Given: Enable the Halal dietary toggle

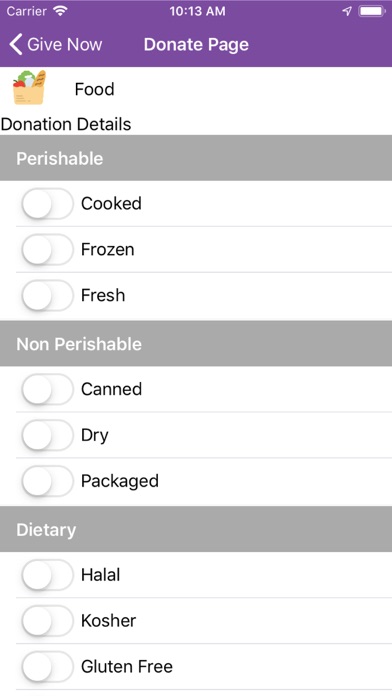Looking at the screenshot, I should tap(47, 575).
